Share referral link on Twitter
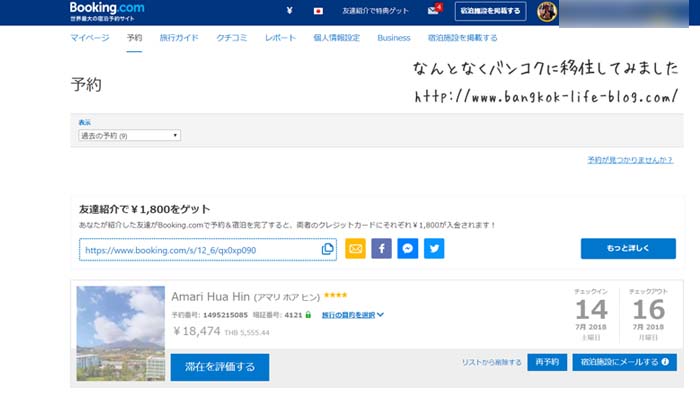Image resolution: width=700 pixels, height=394 pixels. [434, 249]
